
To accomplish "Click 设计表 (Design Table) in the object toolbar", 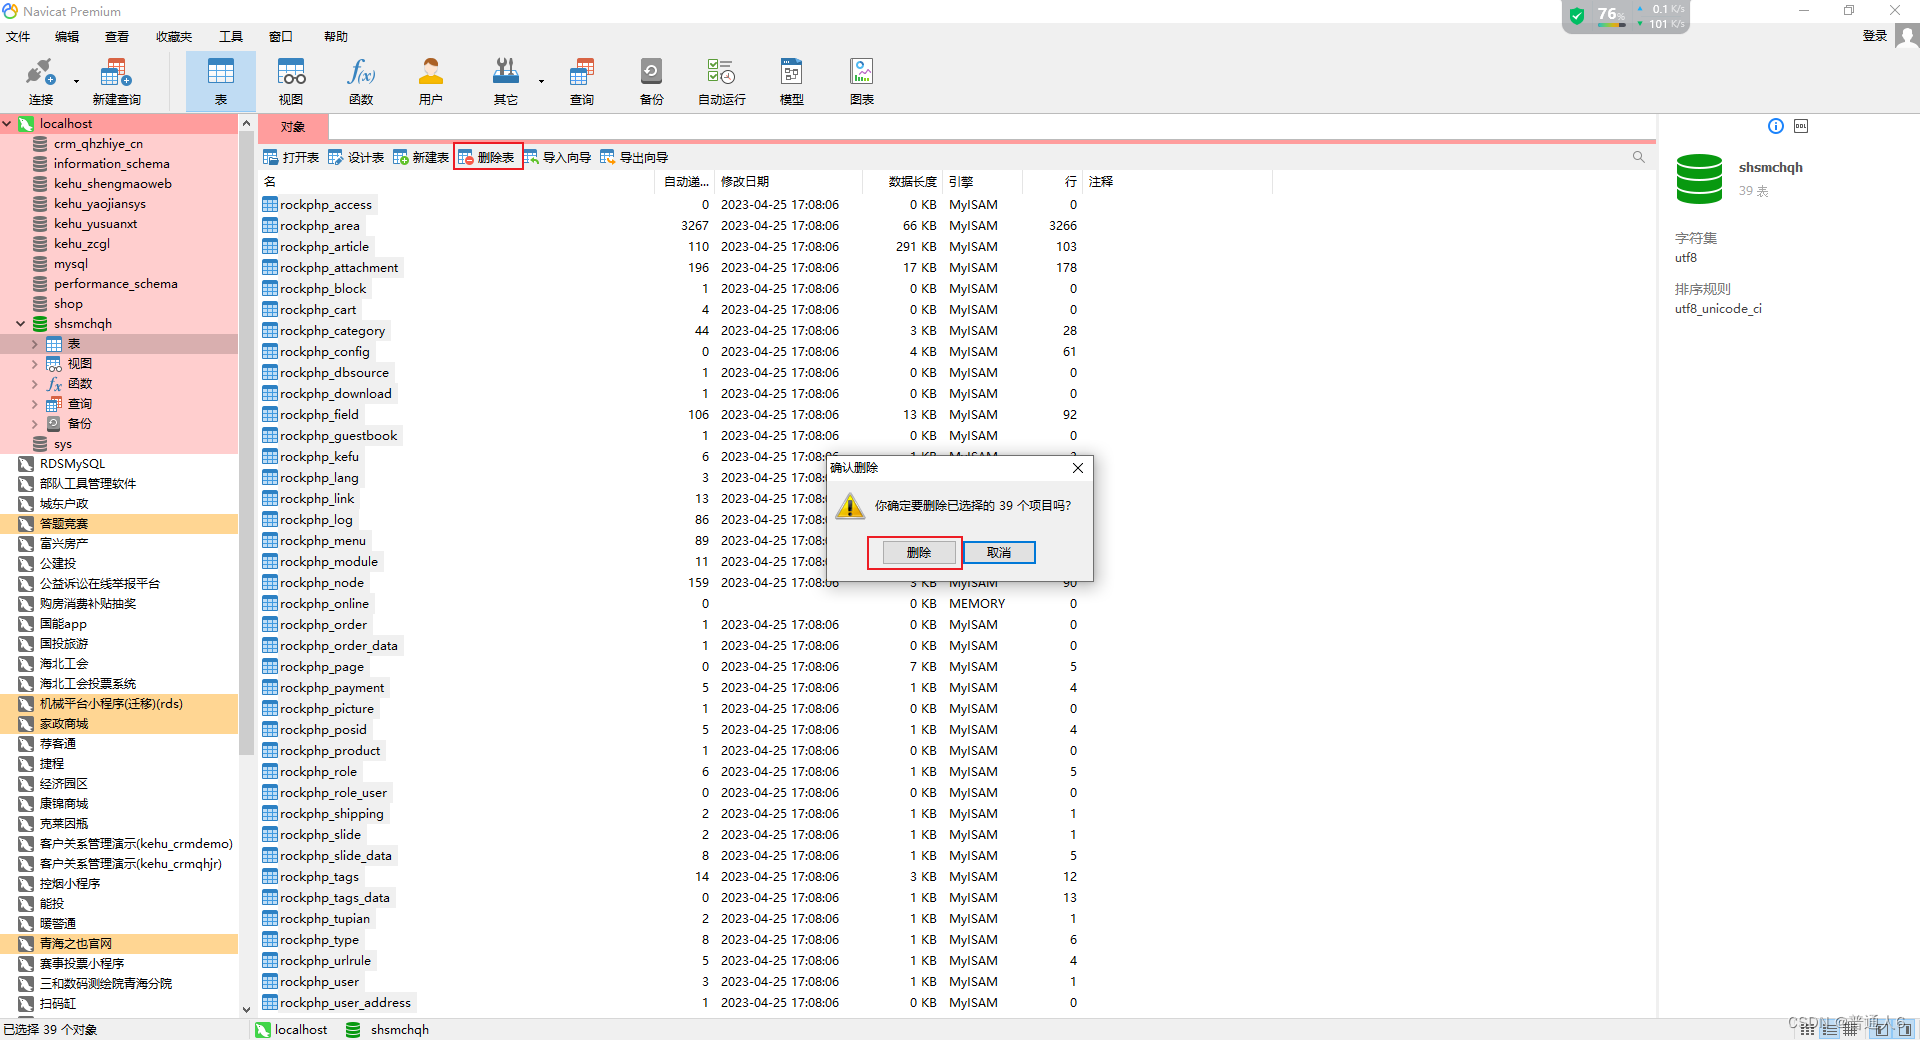I will coord(356,157).
